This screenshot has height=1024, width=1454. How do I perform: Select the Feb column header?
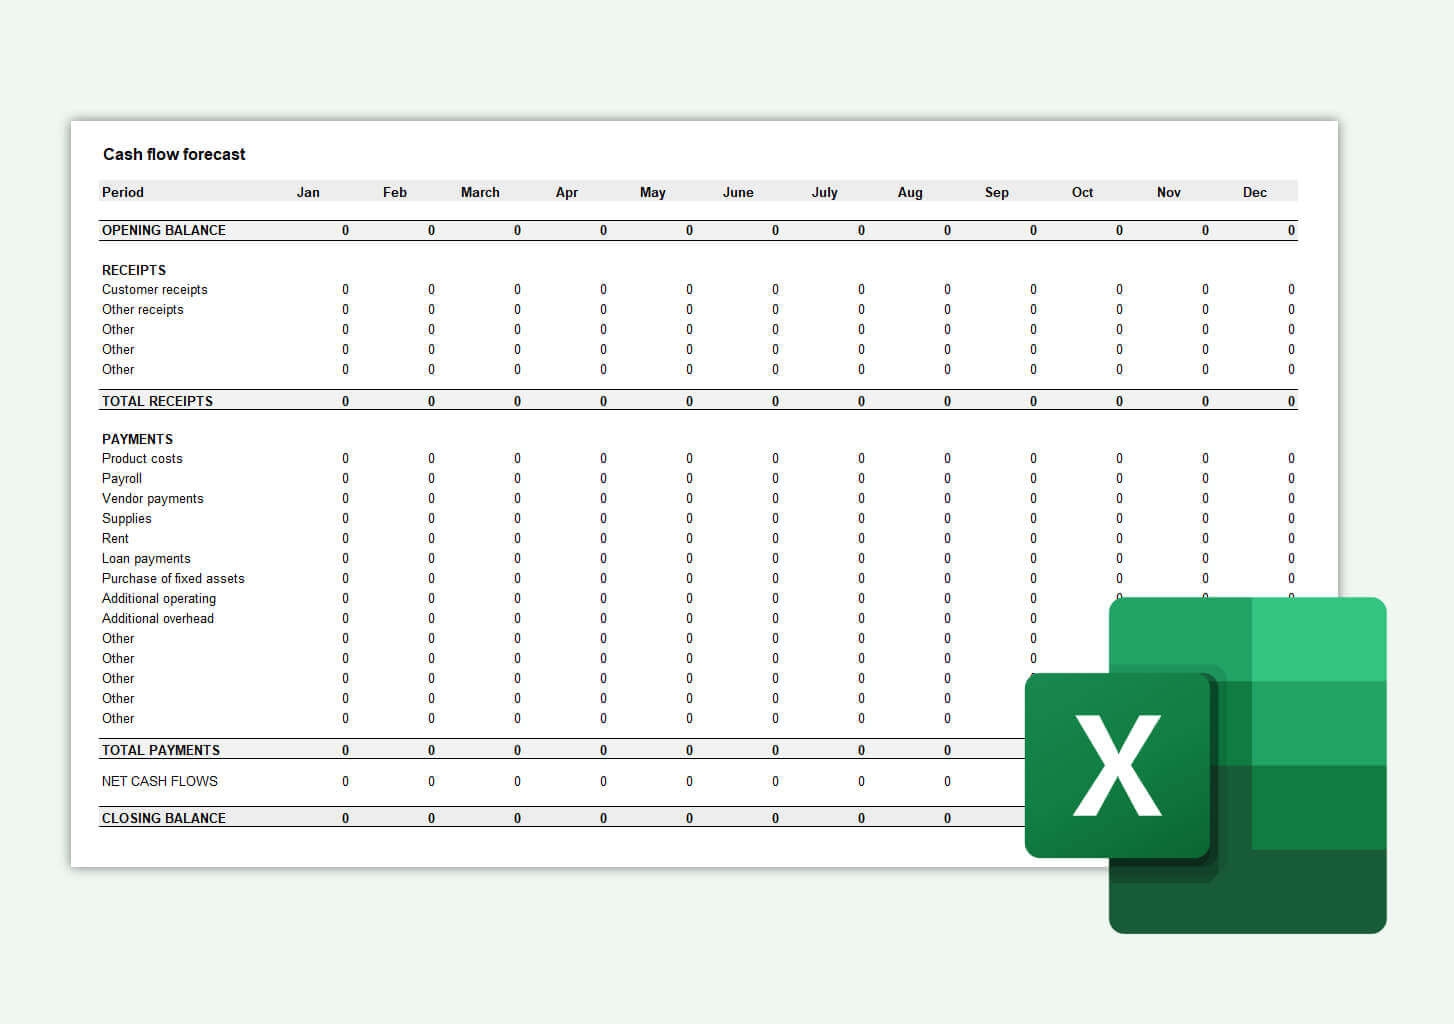[394, 192]
